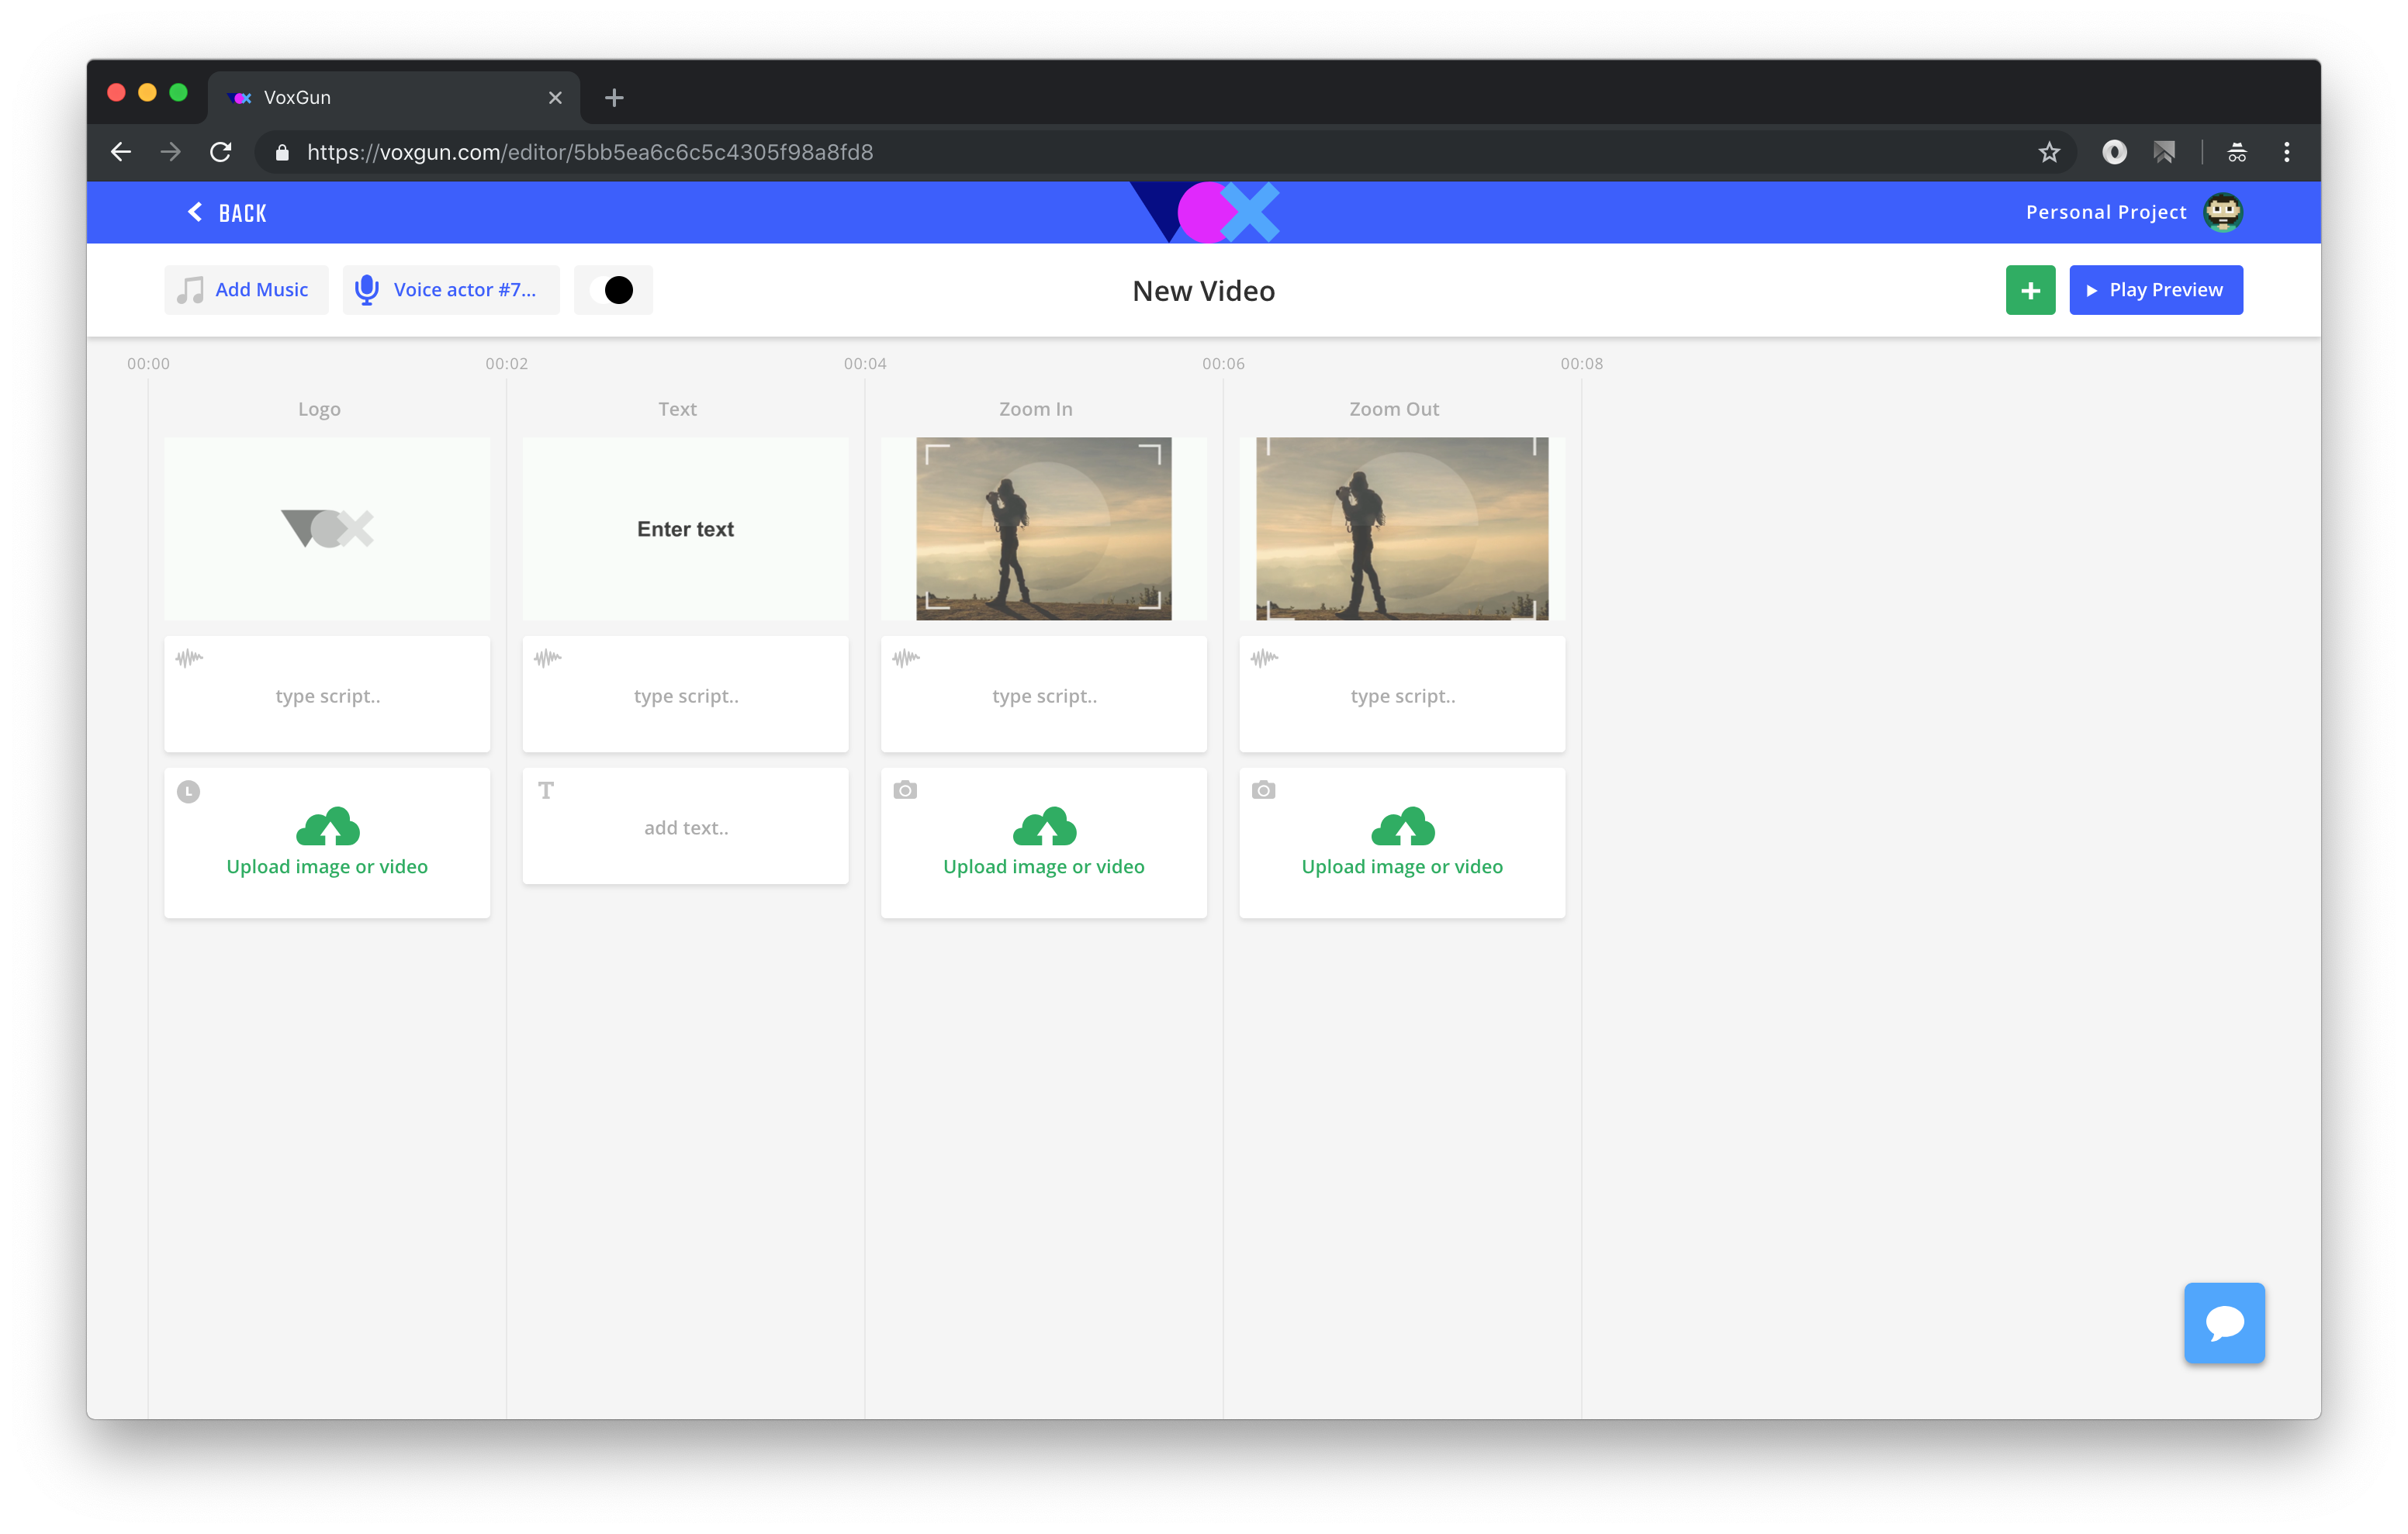Open the blue chat support bubble

2223,1322
